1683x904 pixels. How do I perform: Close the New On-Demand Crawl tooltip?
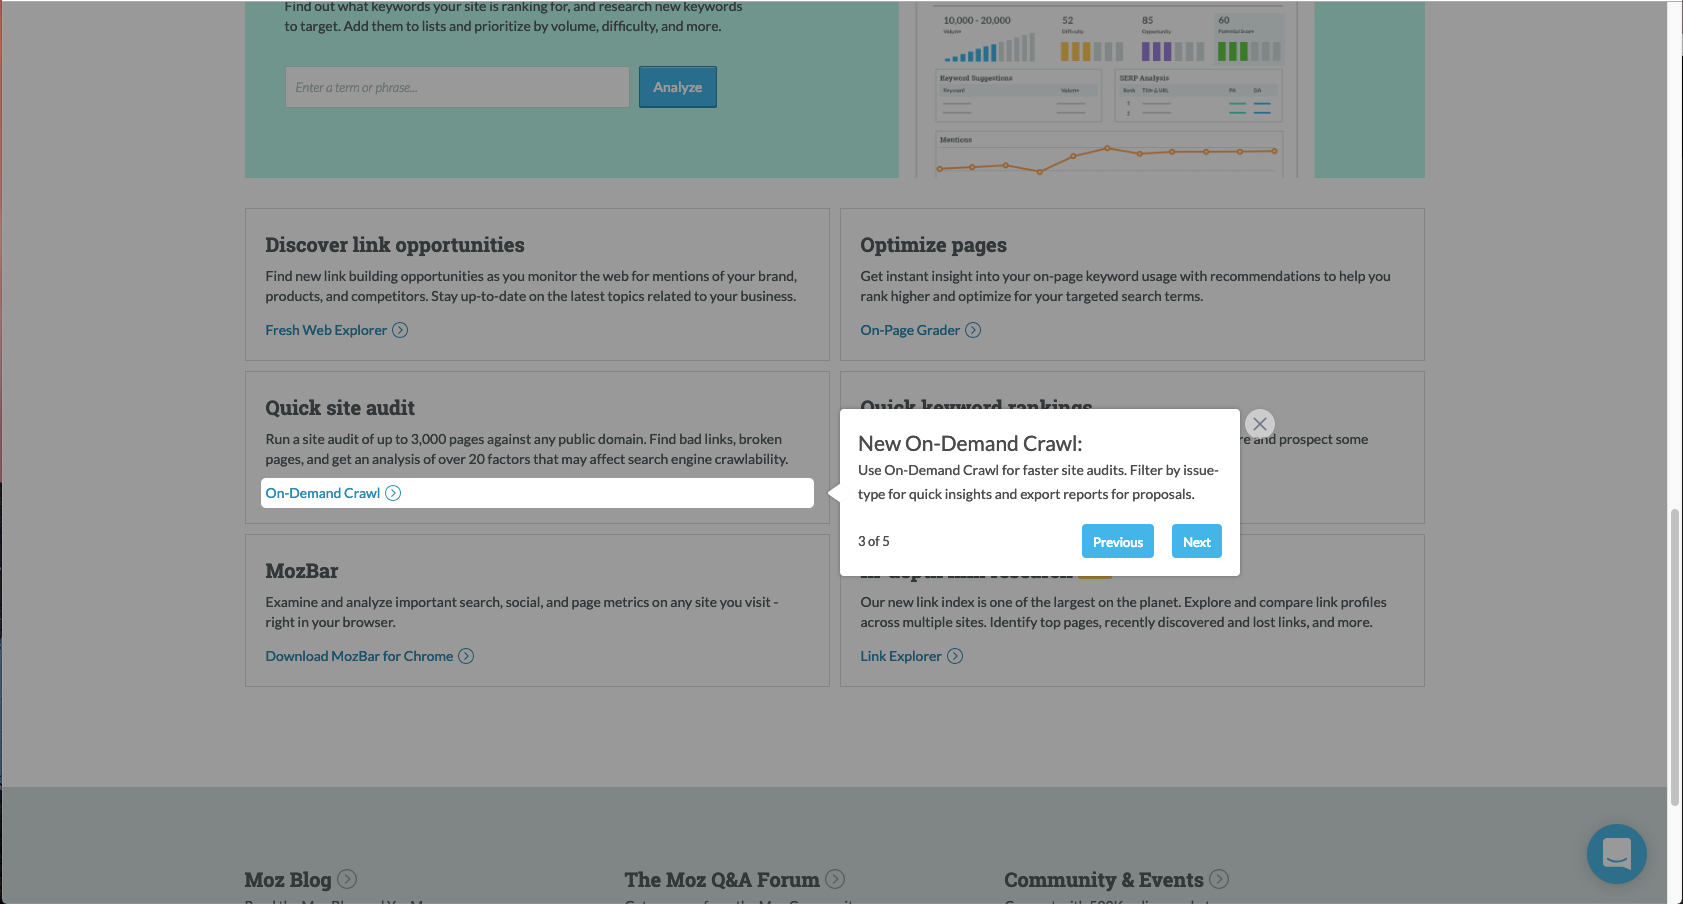[1260, 424]
